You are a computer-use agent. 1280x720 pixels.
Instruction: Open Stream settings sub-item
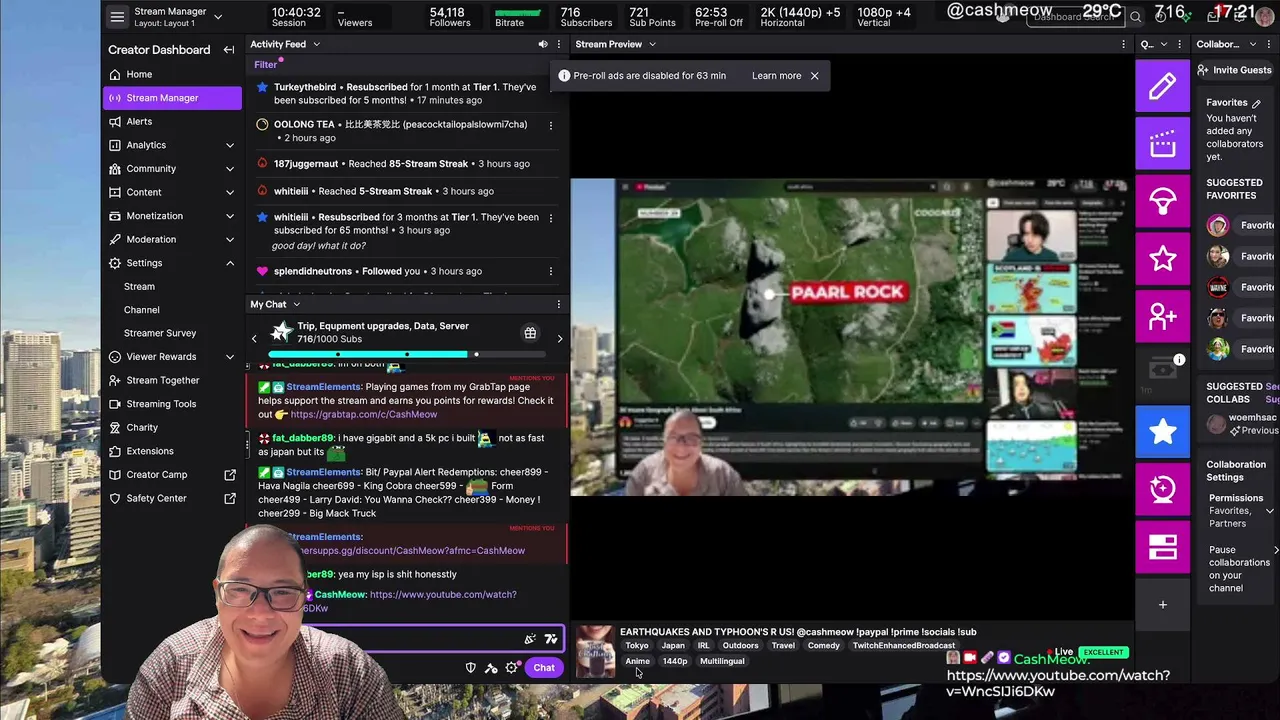[139, 286]
